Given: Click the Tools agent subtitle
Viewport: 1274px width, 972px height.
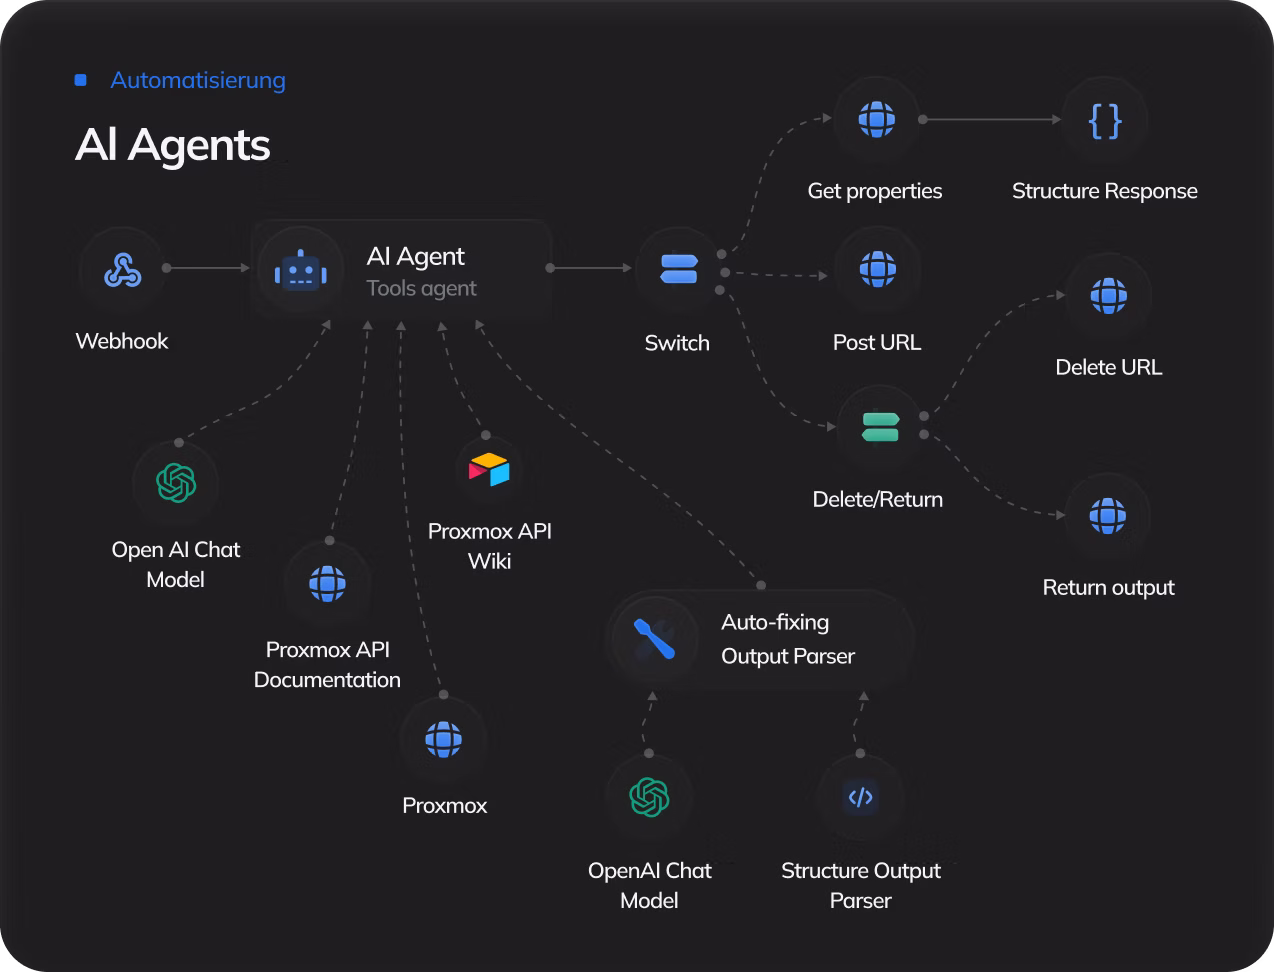Looking at the screenshot, I should click(421, 289).
